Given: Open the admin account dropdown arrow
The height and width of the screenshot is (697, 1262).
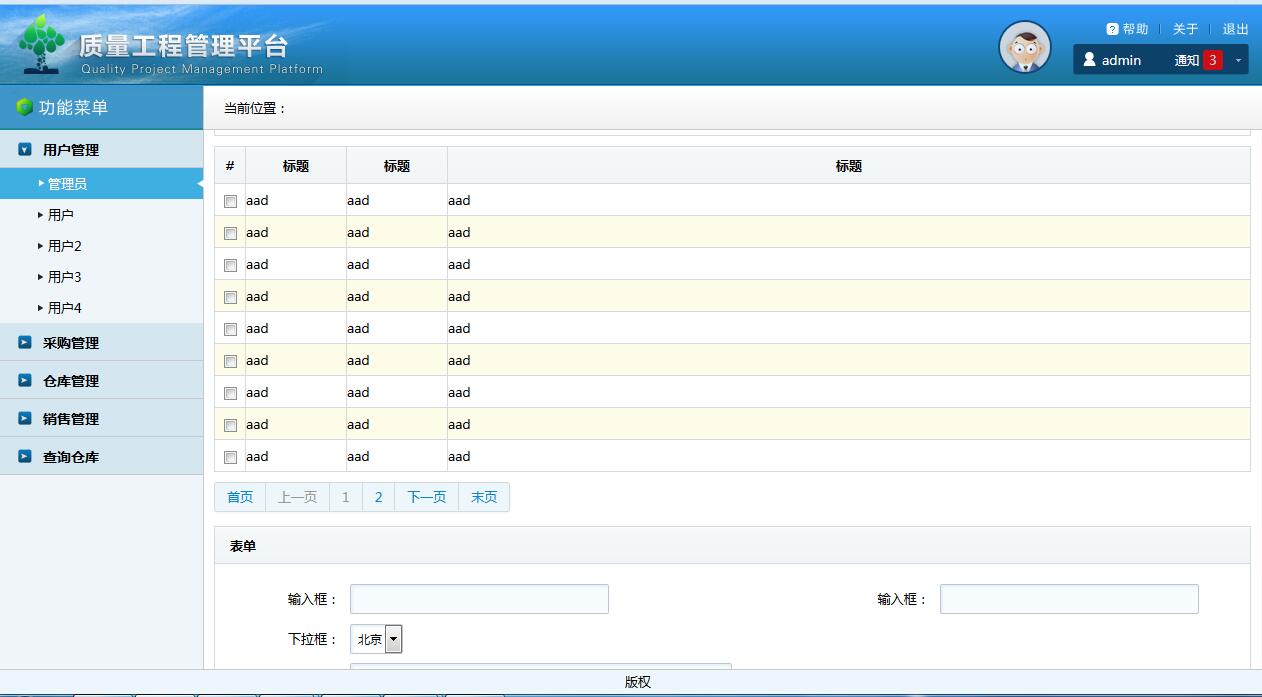Looking at the screenshot, I should 1238,60.
